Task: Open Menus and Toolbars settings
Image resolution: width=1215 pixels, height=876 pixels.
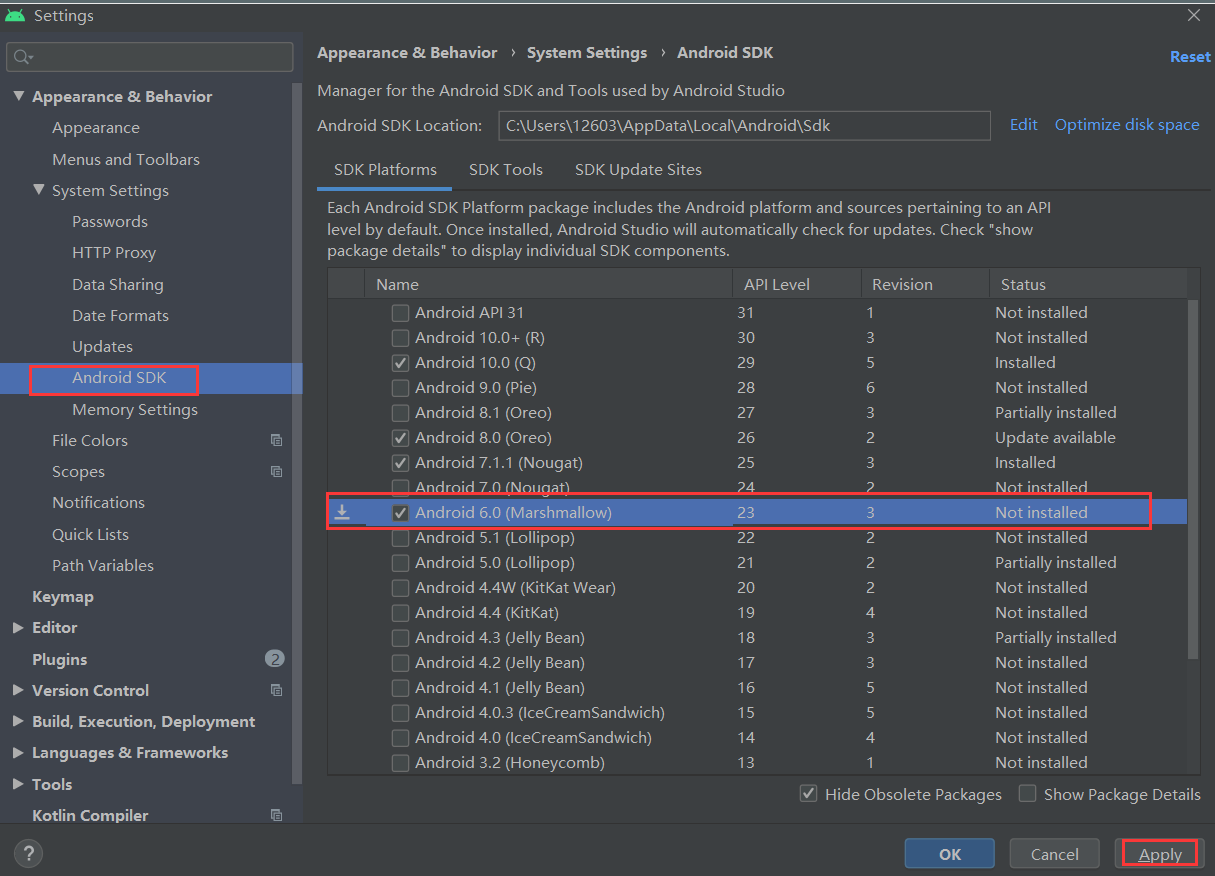Action: pyautogui.click(x=126, y=159)
